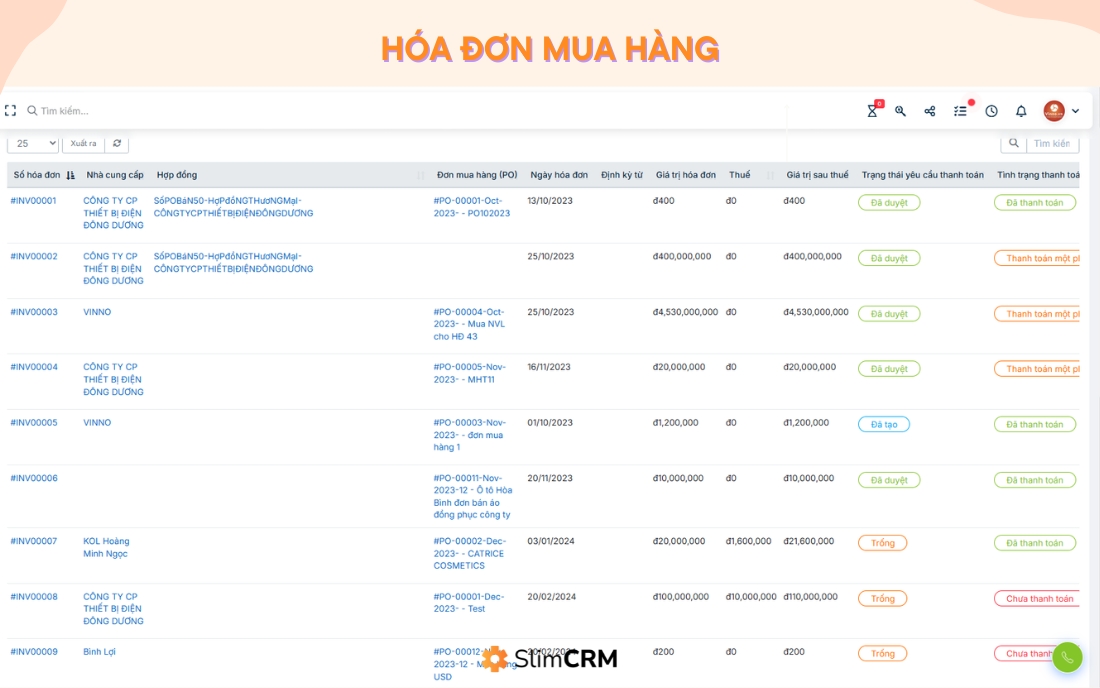
Task: Click date 13/10/2023 cell
Action: pyautogui.click(x=550, y=201)
